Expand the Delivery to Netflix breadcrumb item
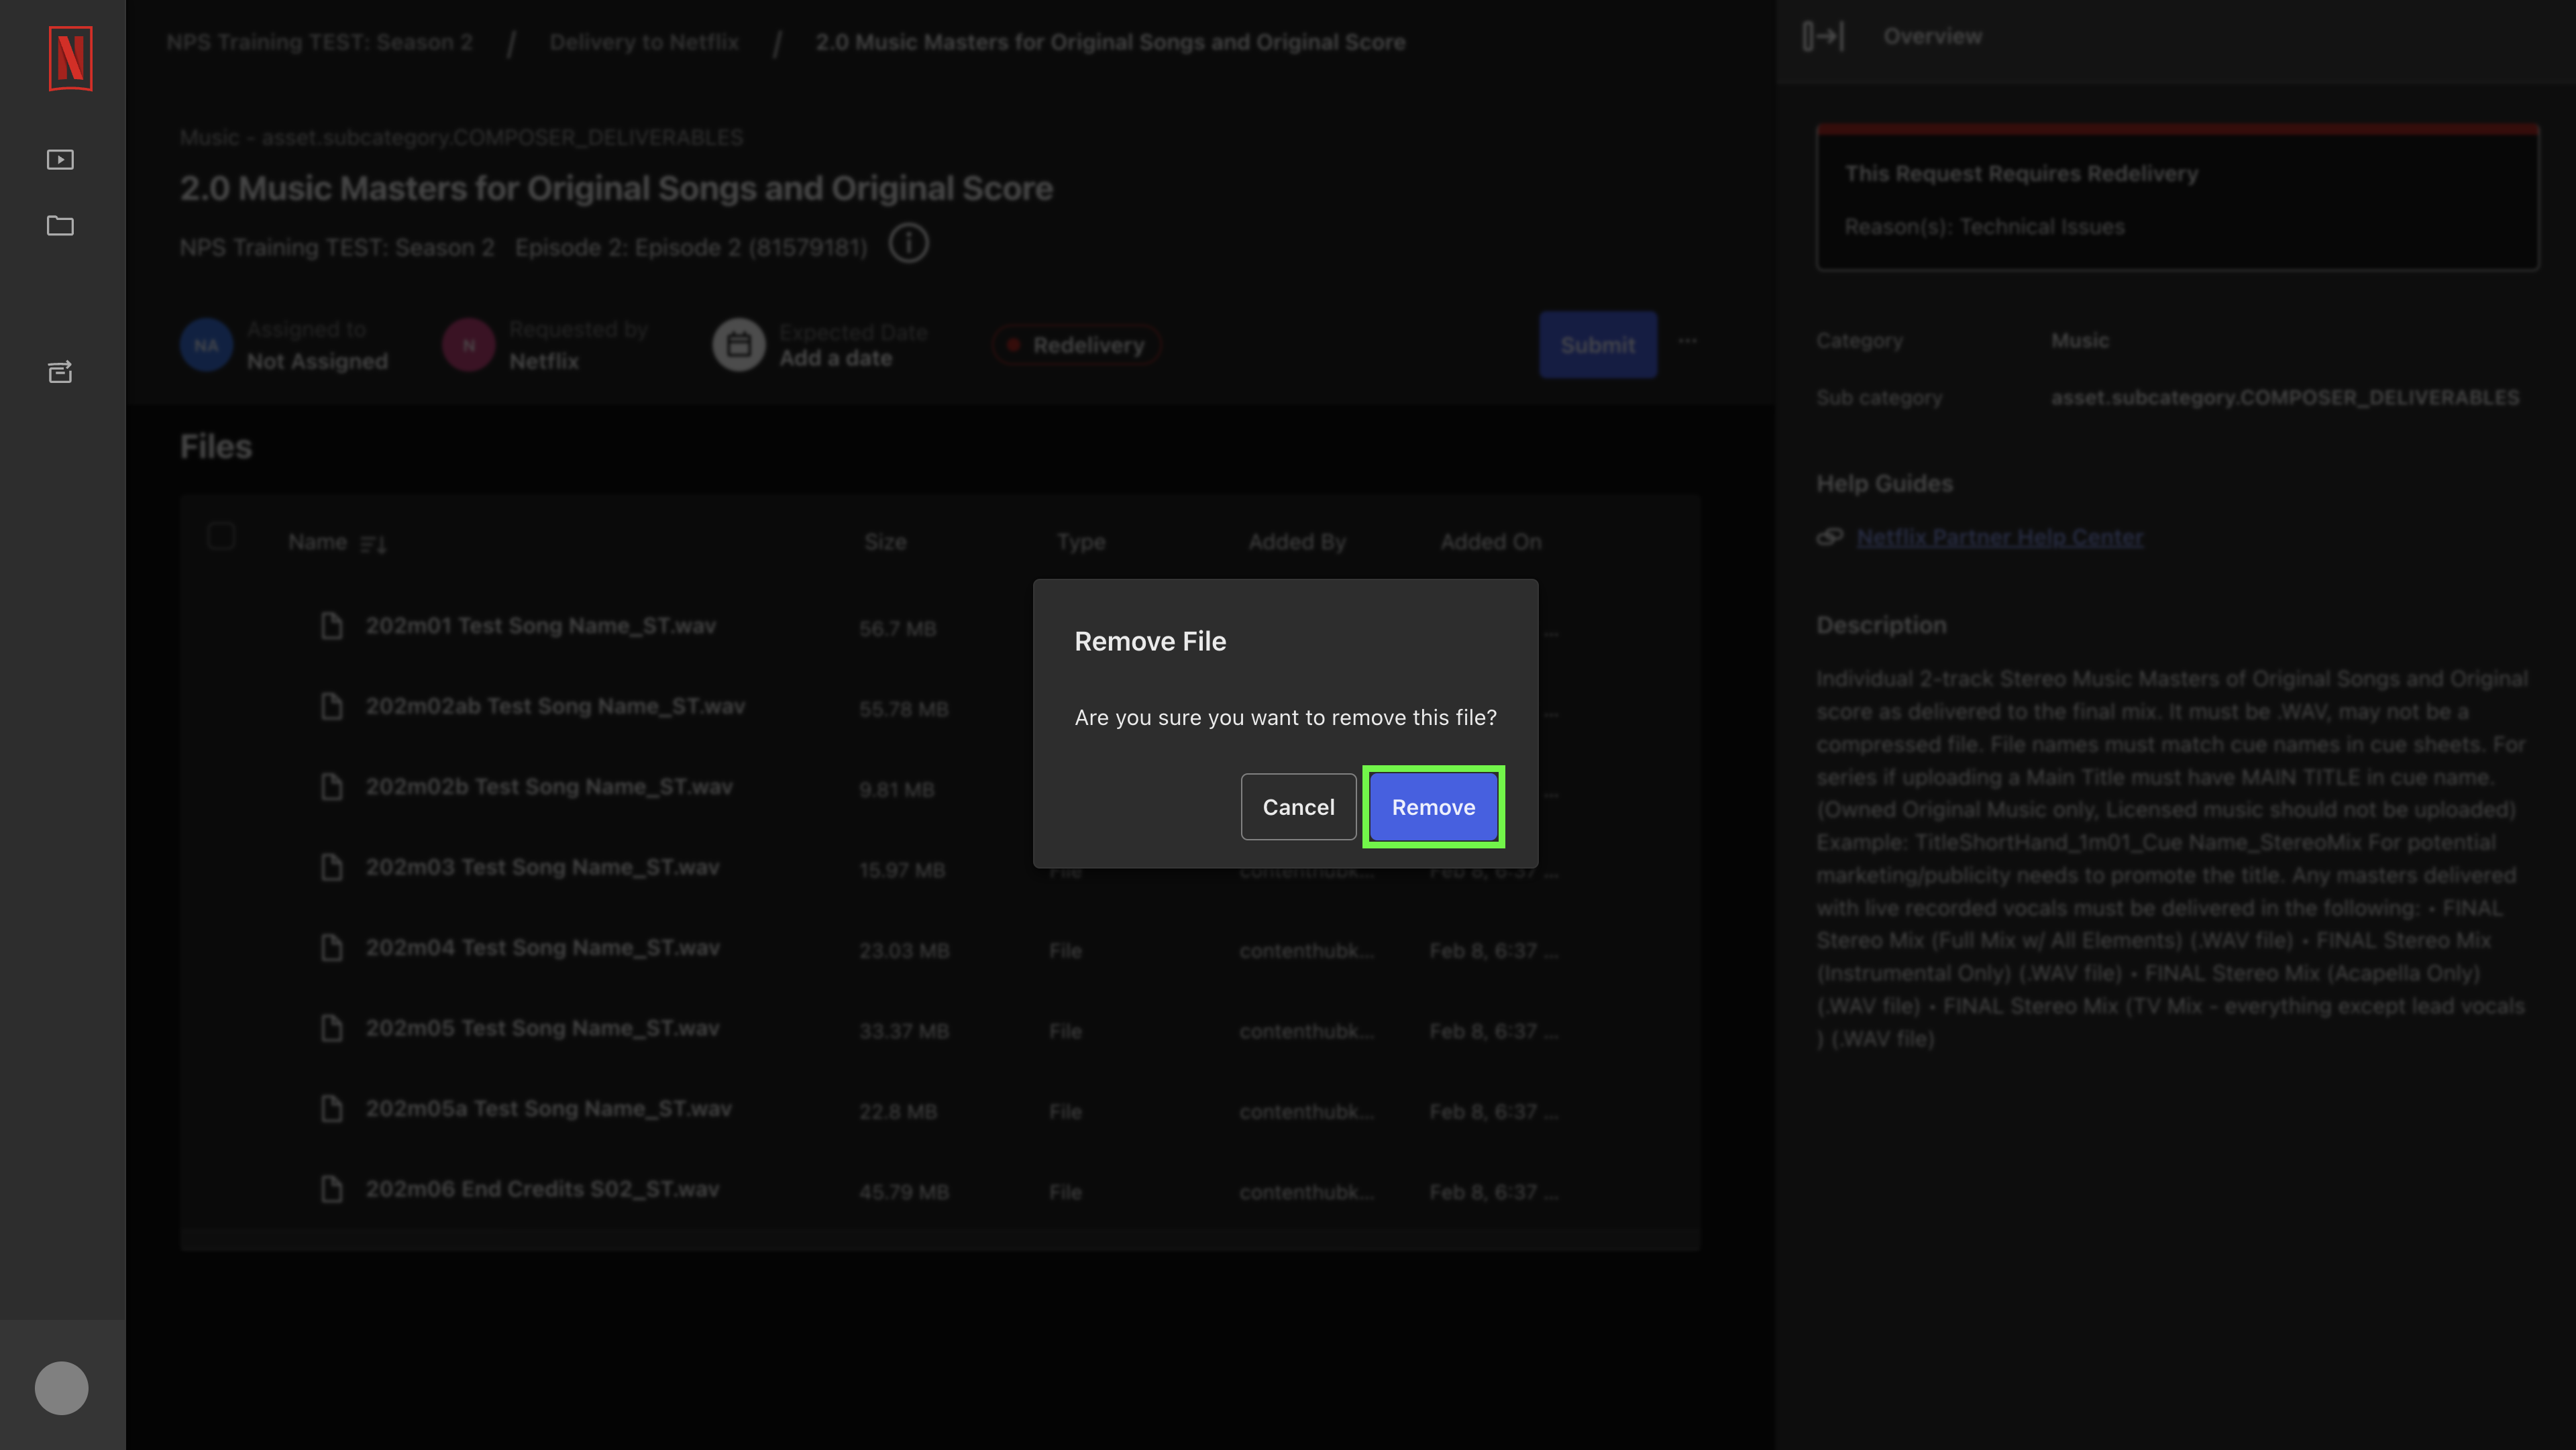The height and width of the screenshot is (1450, 2576). [642, 42]
